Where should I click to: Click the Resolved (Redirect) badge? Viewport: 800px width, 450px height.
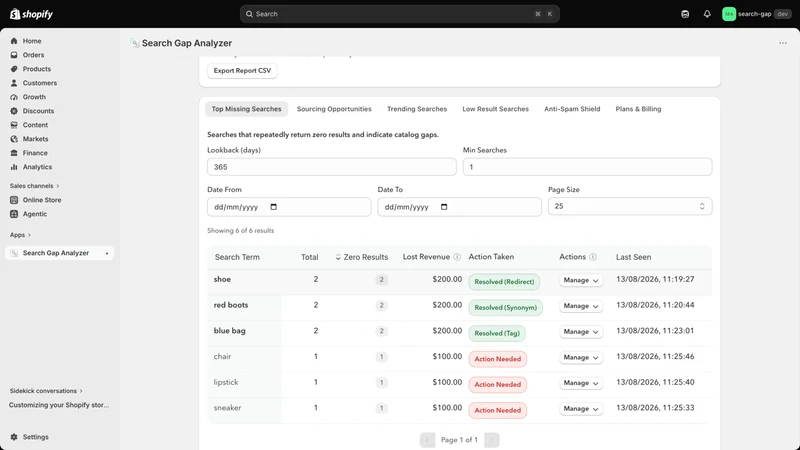coord(504,282)
